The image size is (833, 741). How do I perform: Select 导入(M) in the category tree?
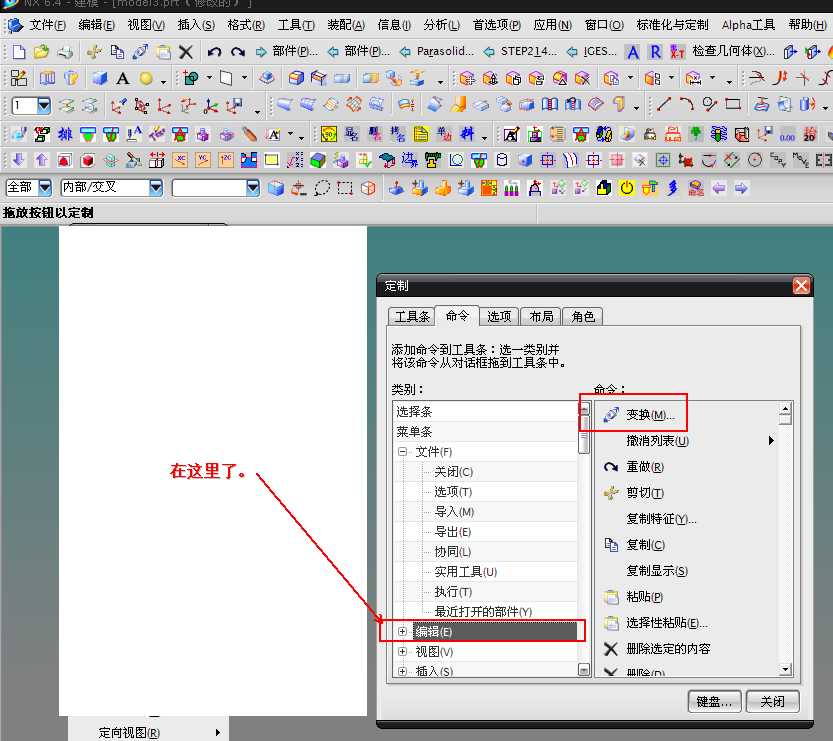click(x=454, y=512)
